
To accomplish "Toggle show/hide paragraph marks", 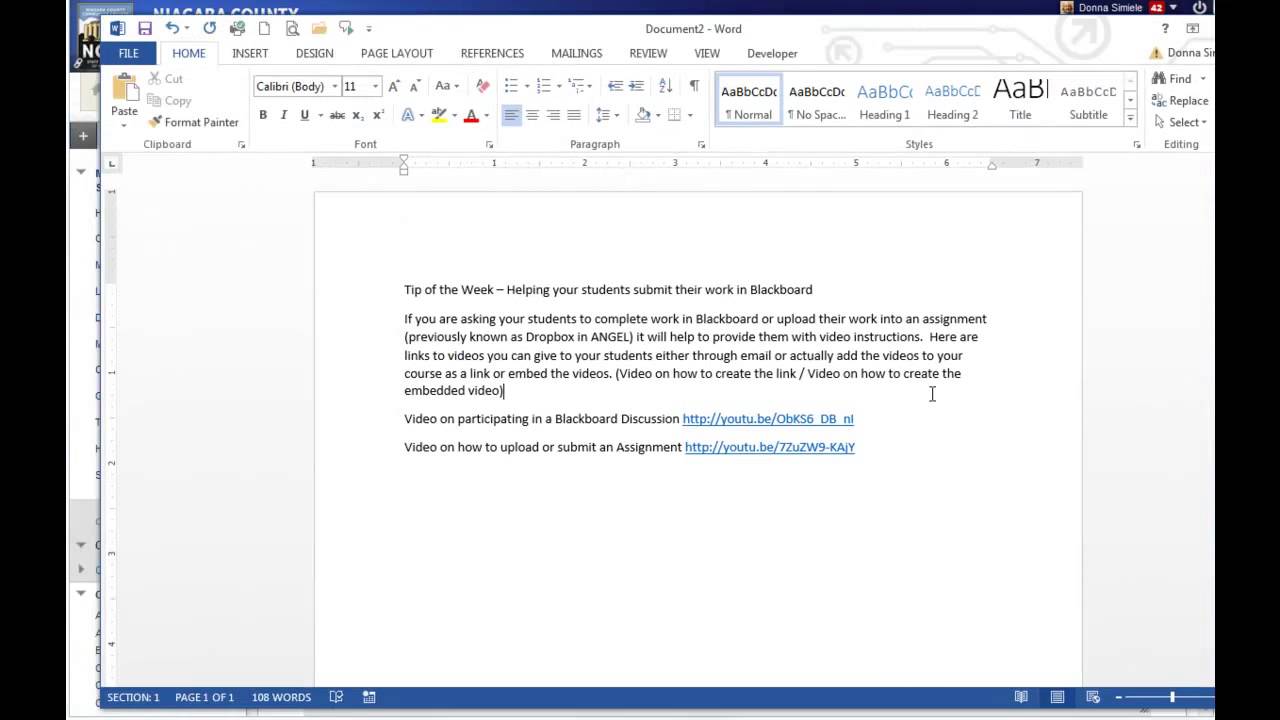I will tap(694, 86).
